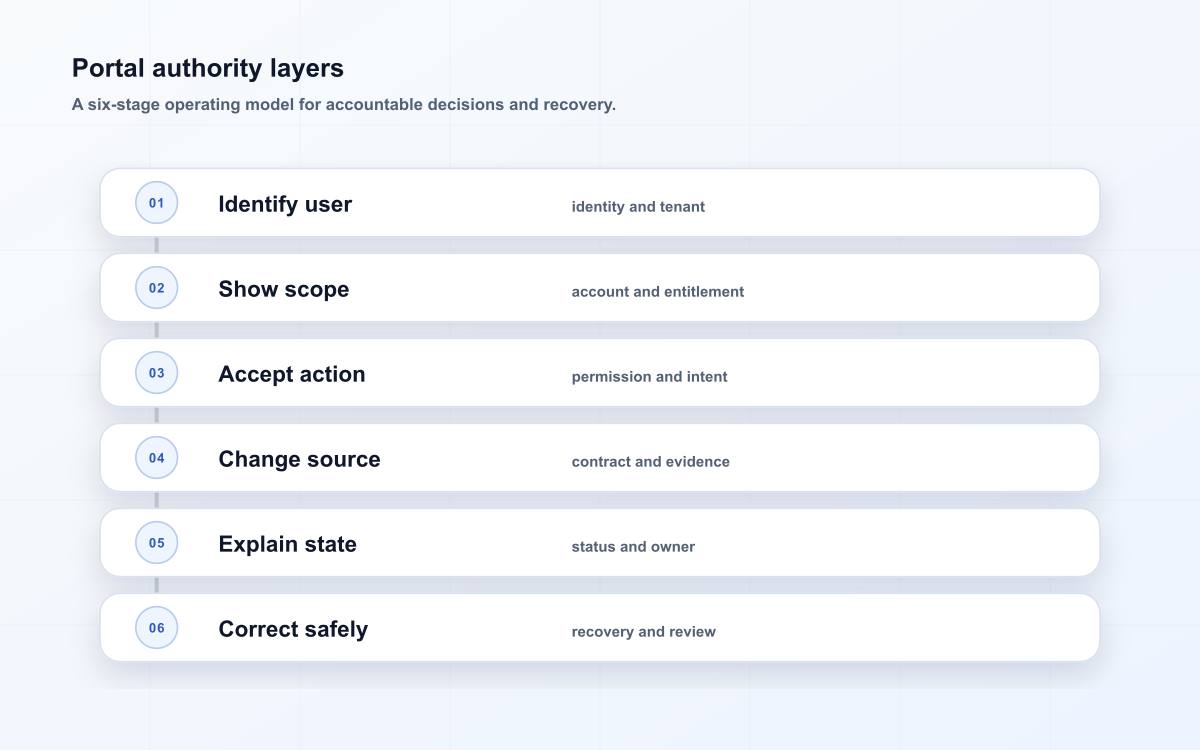
Task: Click the Show scope title
Action: pyautogui.click(x=284, y=289)
